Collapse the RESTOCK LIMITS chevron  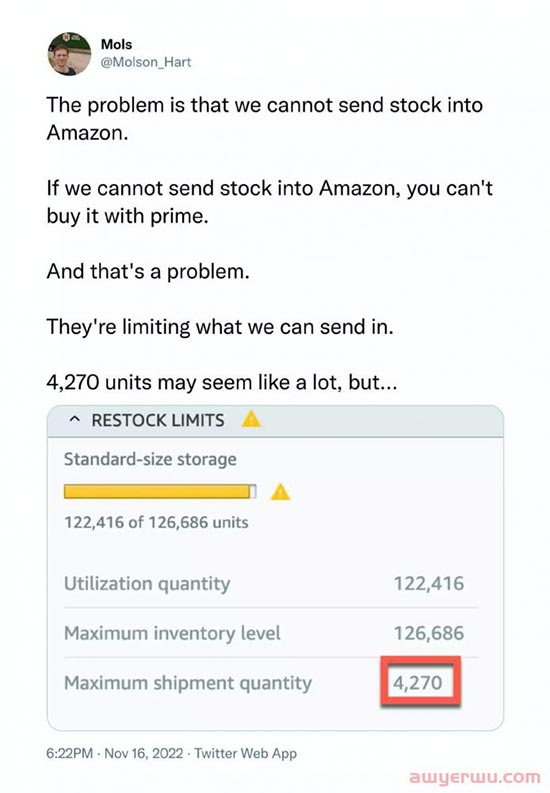pyautogui.click(x=74, y=420)
